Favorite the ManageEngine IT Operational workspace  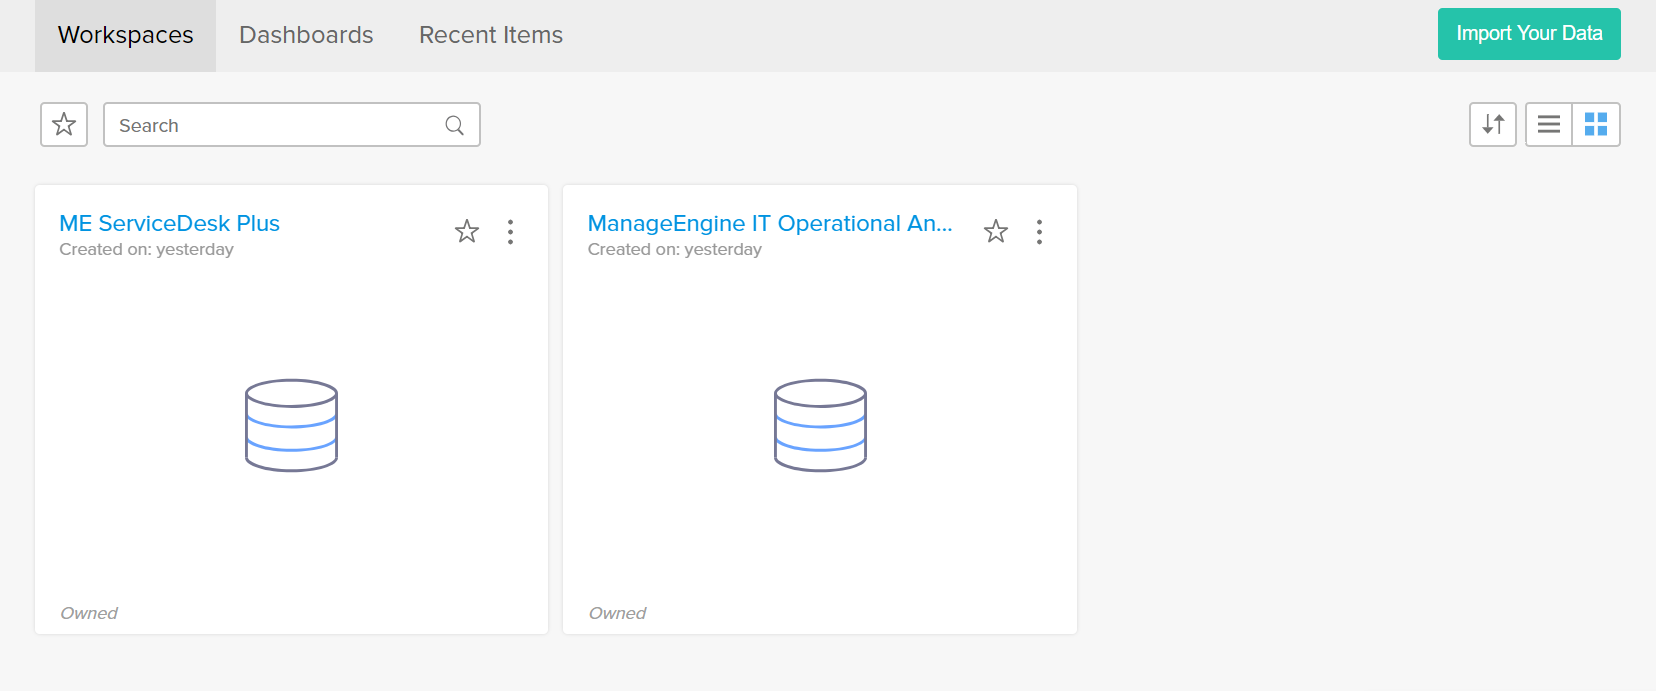point(996,232)
